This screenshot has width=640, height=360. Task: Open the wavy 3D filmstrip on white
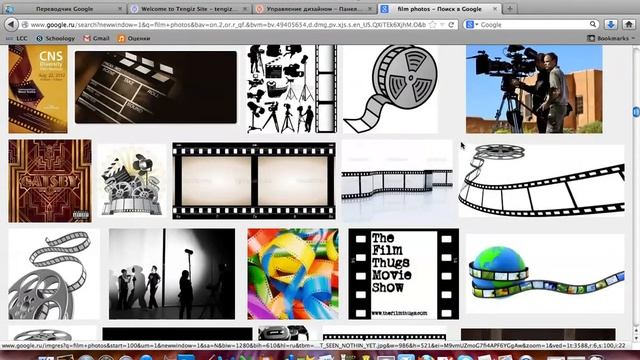[x=397, y=181]
